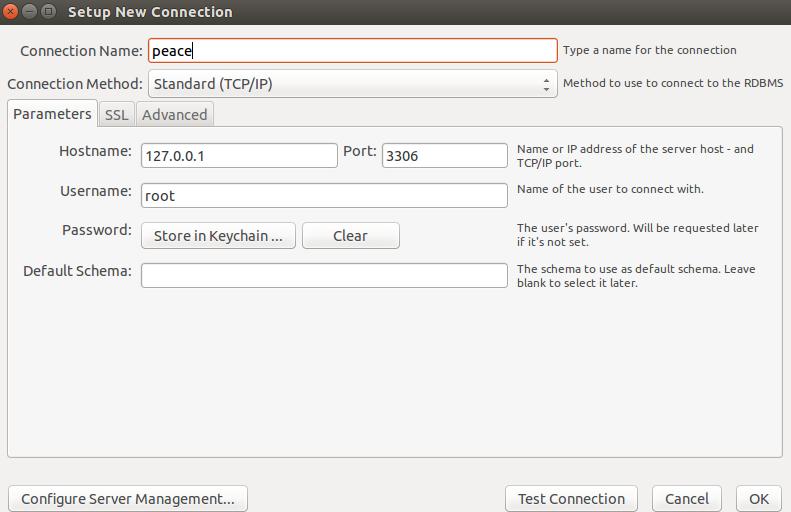Switch to the SSL tab
This screenshot has width=791, height=512.
click(117, 115)
